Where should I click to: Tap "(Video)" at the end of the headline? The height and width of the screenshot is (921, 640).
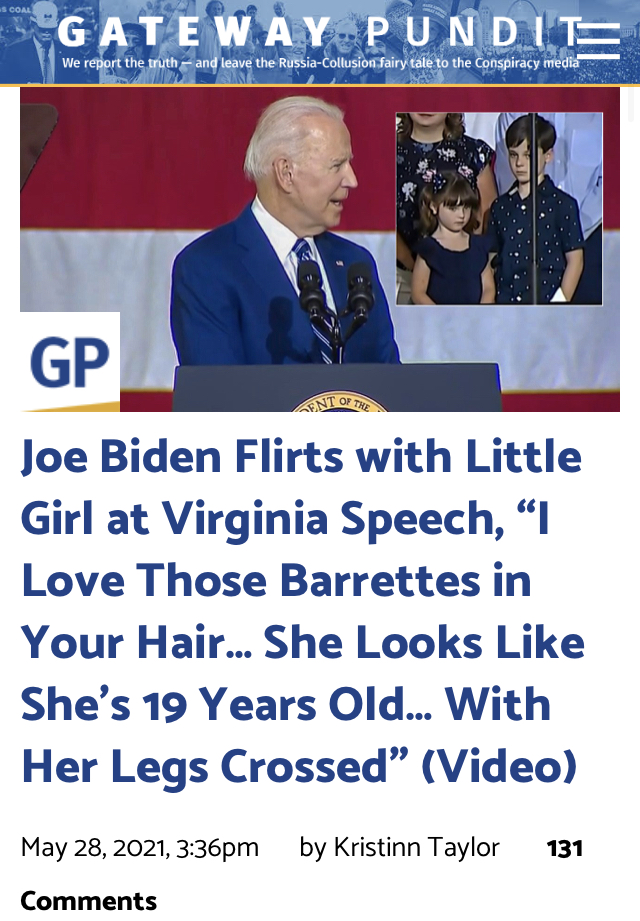499,767
